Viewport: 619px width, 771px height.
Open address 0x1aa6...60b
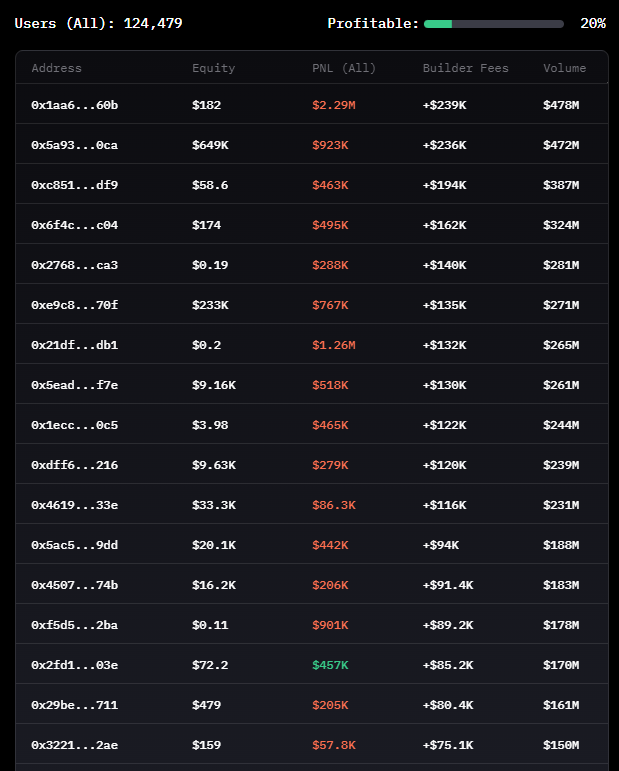(x=74, y=105)
